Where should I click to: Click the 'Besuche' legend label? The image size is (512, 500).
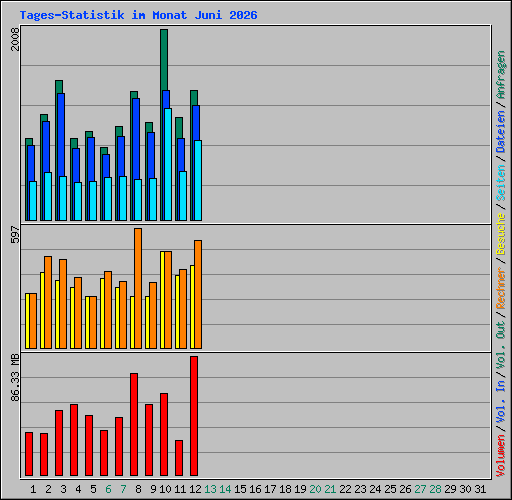pyautogui.click(x=501, y=234)
